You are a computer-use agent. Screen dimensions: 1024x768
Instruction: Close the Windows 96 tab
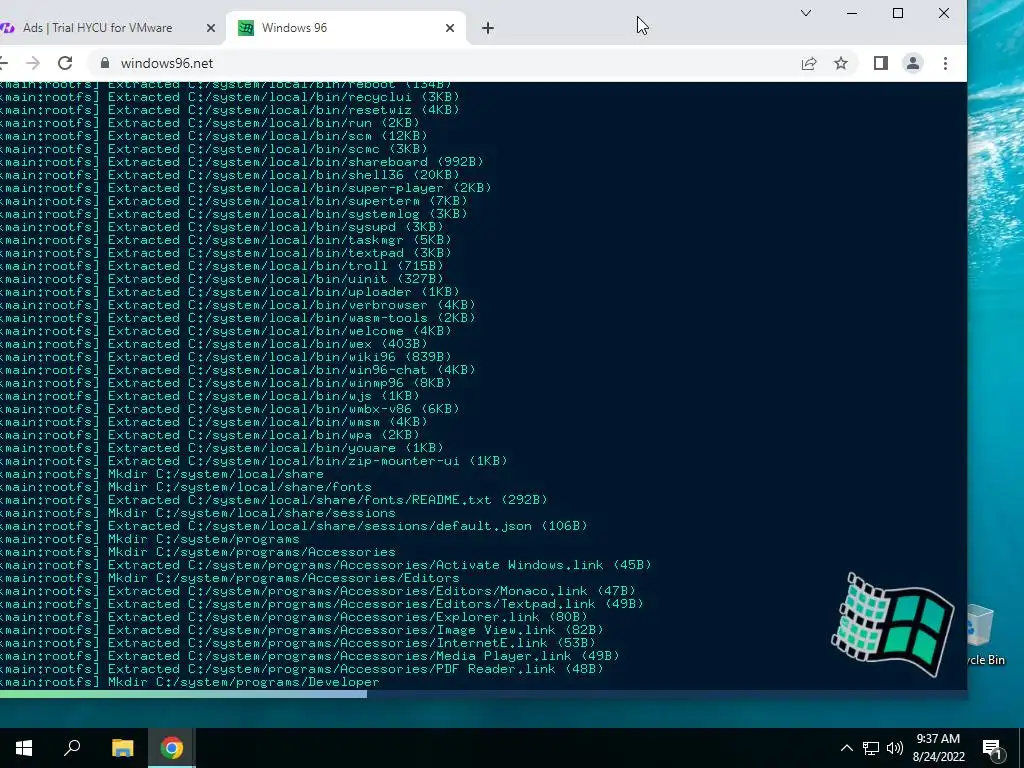click(x=450, y=28)
